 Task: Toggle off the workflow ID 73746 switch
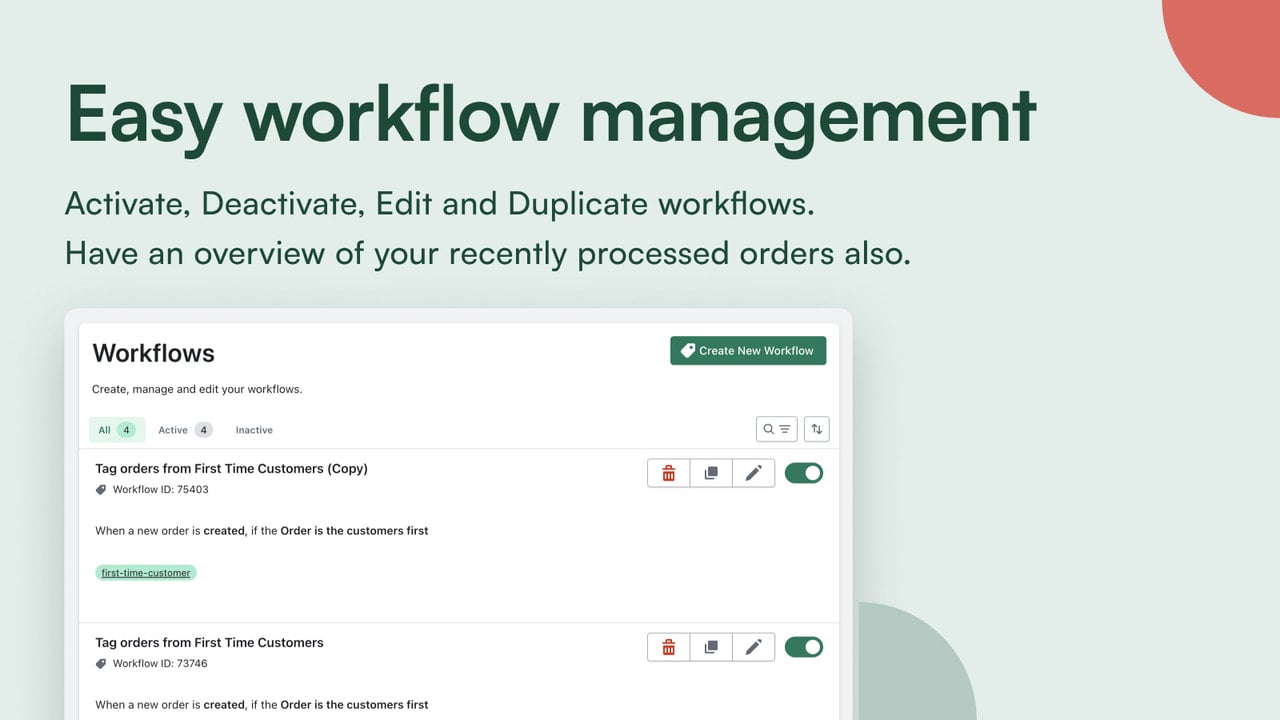[x=804, y=647]
